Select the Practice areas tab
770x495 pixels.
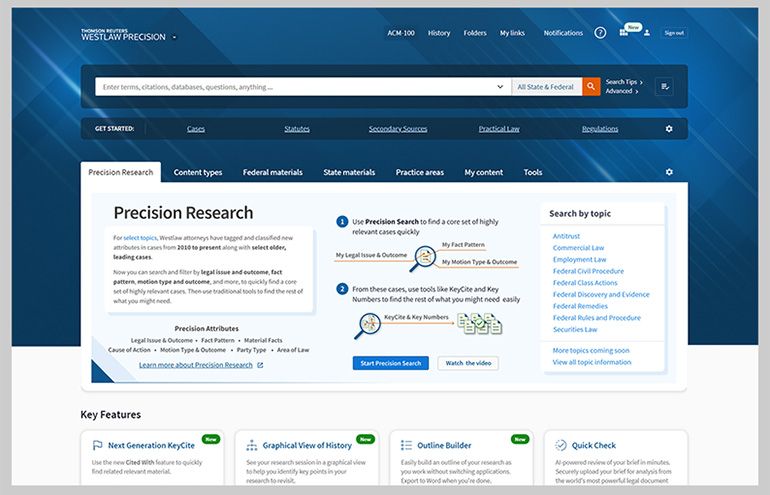click(419, 172)
